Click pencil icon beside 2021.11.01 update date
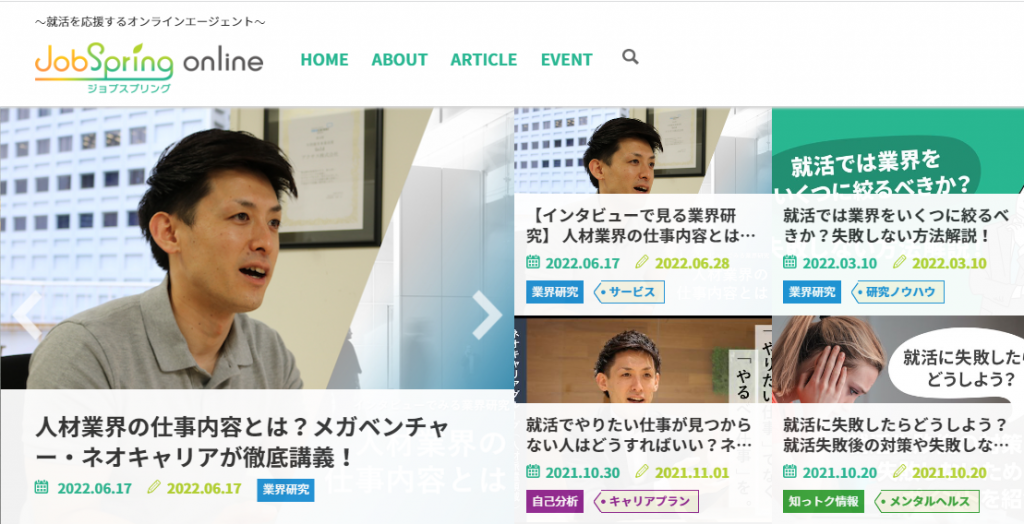This screenshot has height=524, width=1024. pyautogui.click(x=642, y=471)
